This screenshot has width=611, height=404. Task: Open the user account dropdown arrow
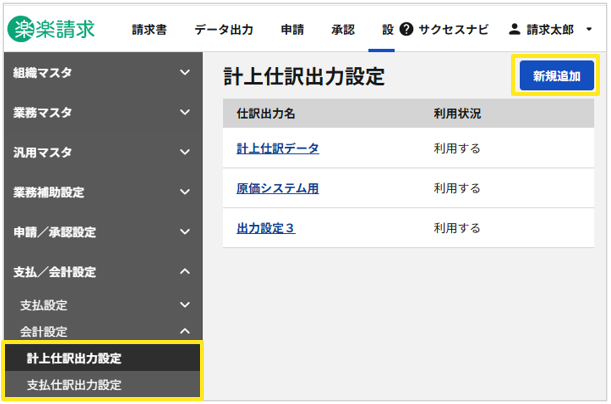[589, 30]
